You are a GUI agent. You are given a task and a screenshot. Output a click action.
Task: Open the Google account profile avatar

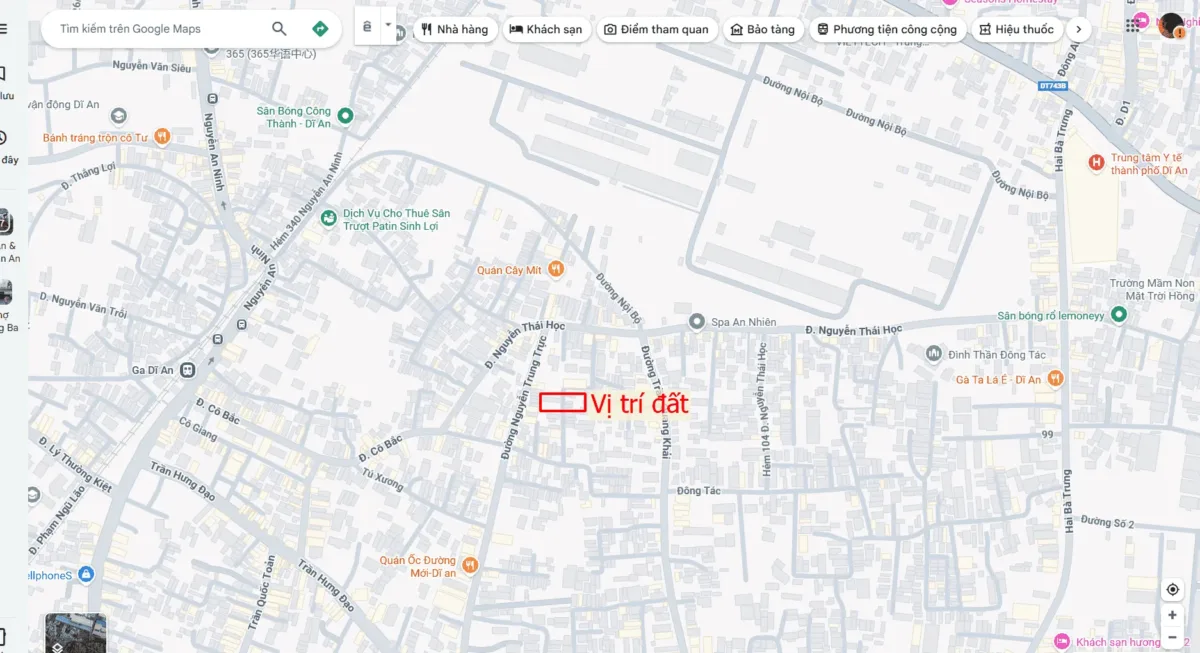(1172, 26)
